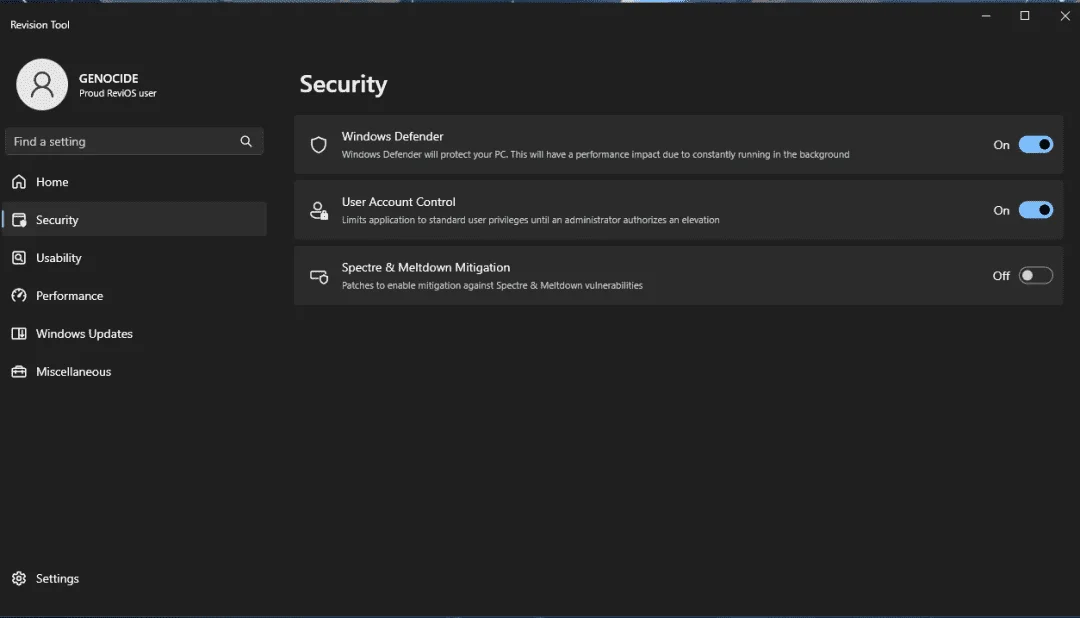Click the On label beside User Account Control
This screenshot has width=1080, height=618.
1001,210
